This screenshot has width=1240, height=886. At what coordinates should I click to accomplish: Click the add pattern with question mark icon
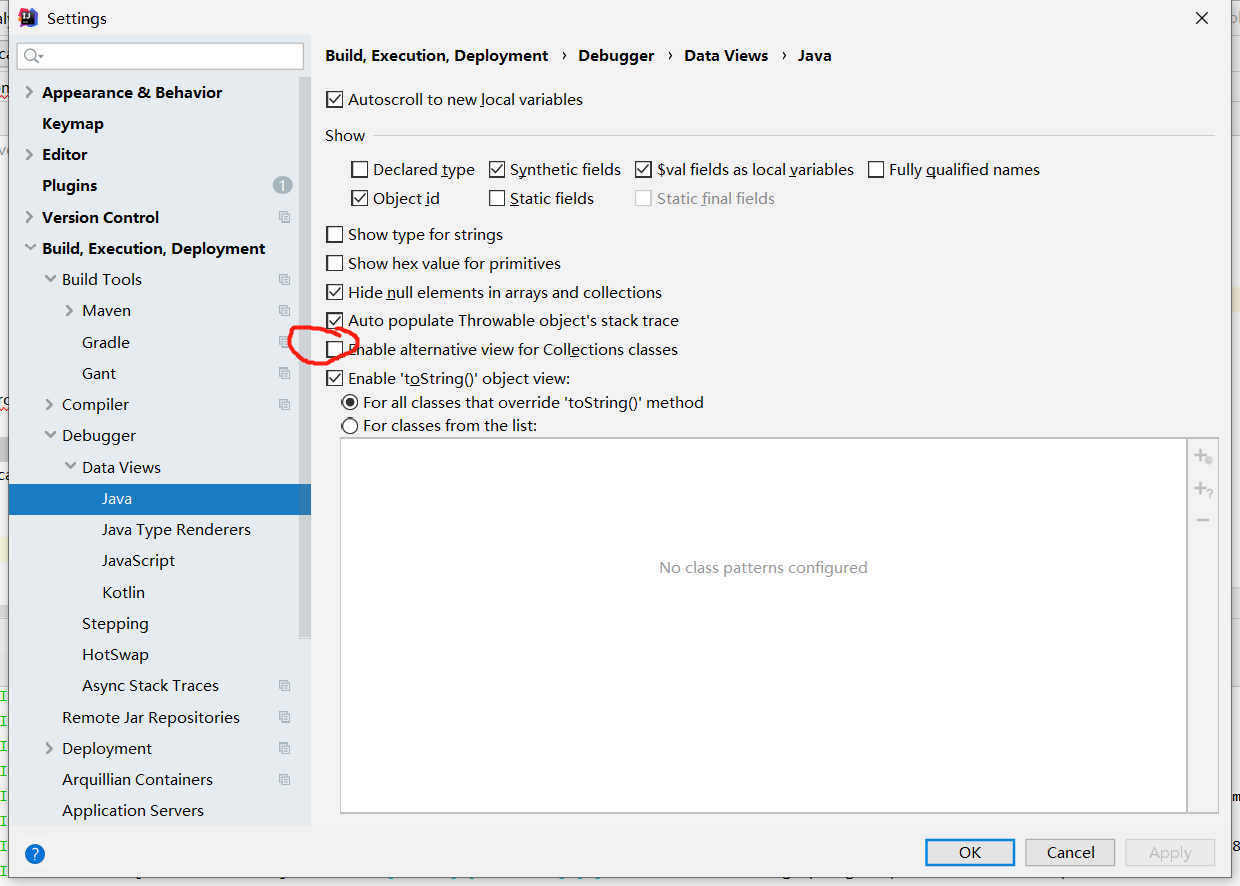click(1203, 489)
